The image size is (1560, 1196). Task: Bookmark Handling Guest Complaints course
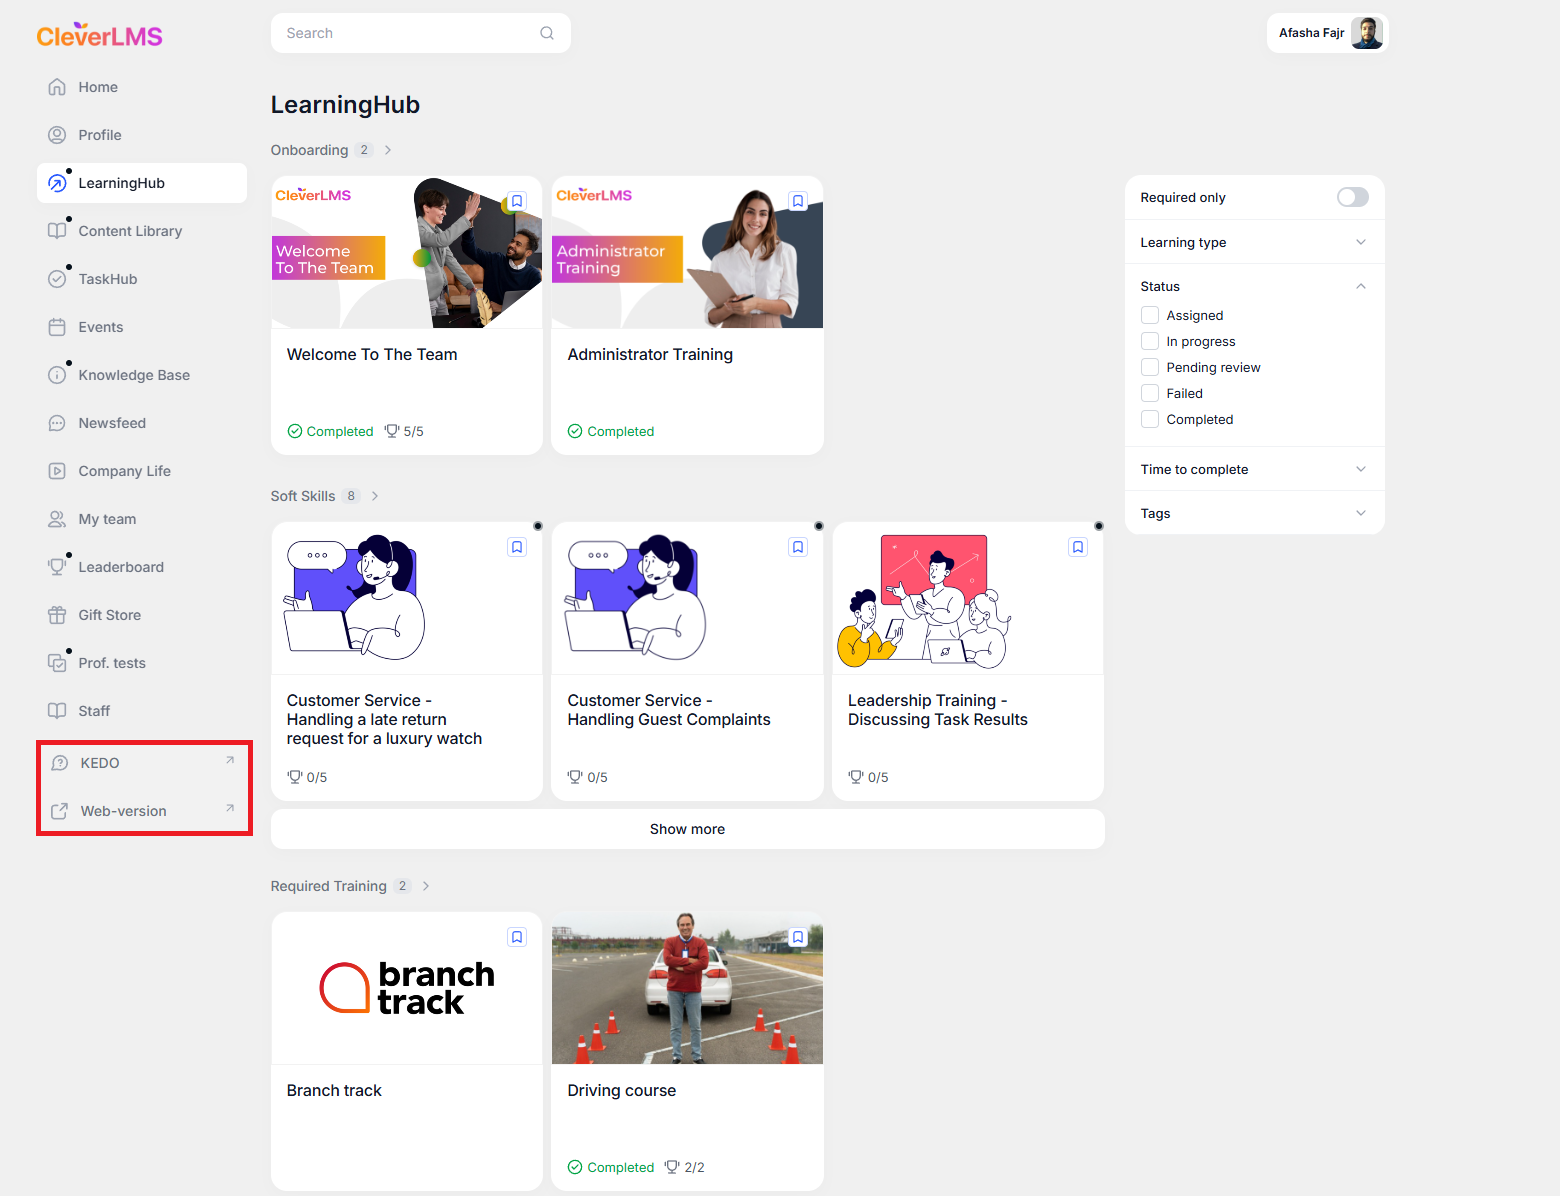[798, 547]
